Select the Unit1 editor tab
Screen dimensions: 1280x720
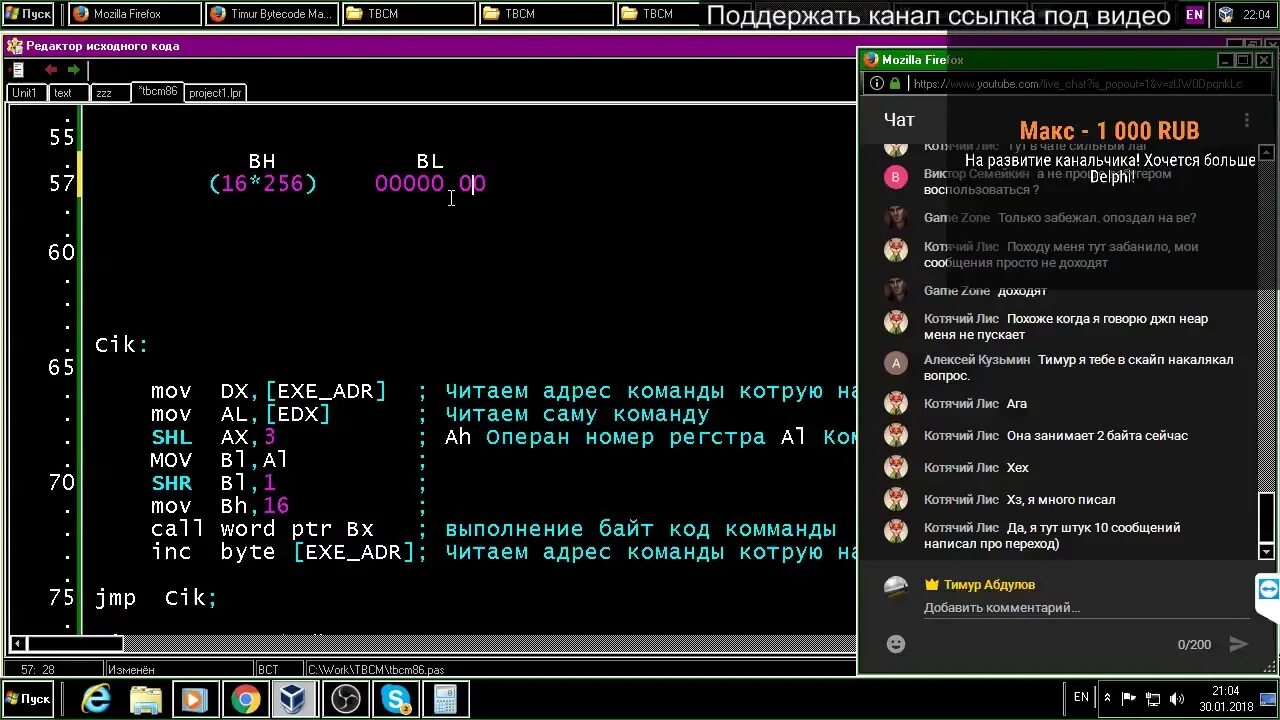(x=26, y=92)
